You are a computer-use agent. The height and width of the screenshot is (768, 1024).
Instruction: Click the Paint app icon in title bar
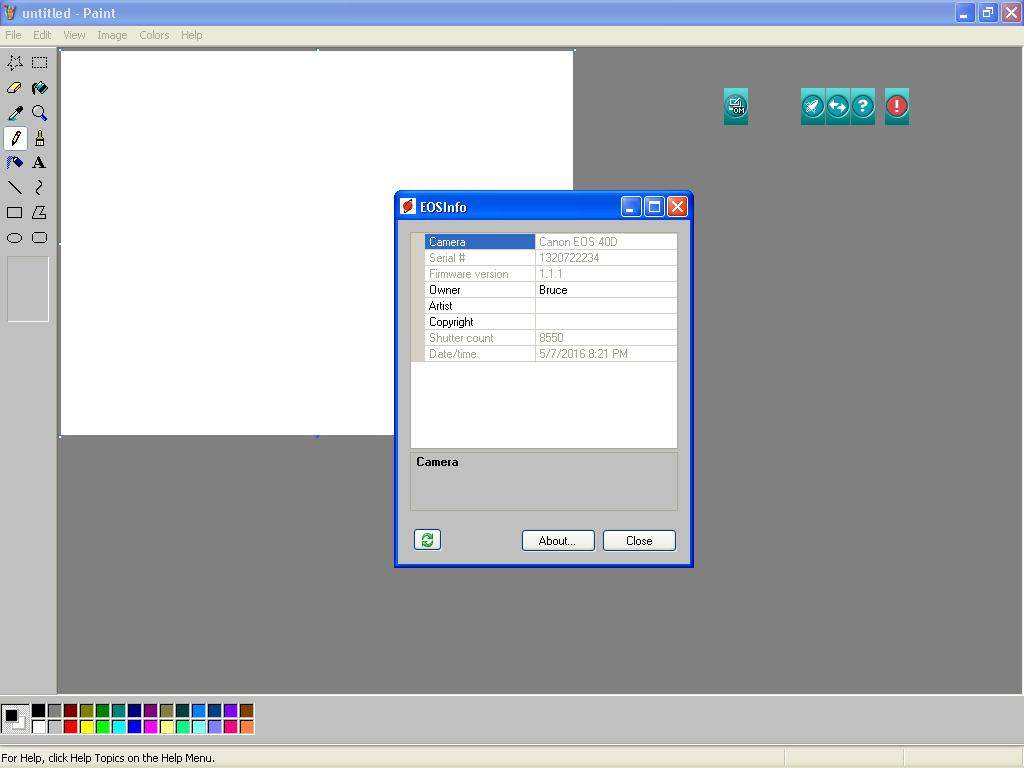coord(10,12)
